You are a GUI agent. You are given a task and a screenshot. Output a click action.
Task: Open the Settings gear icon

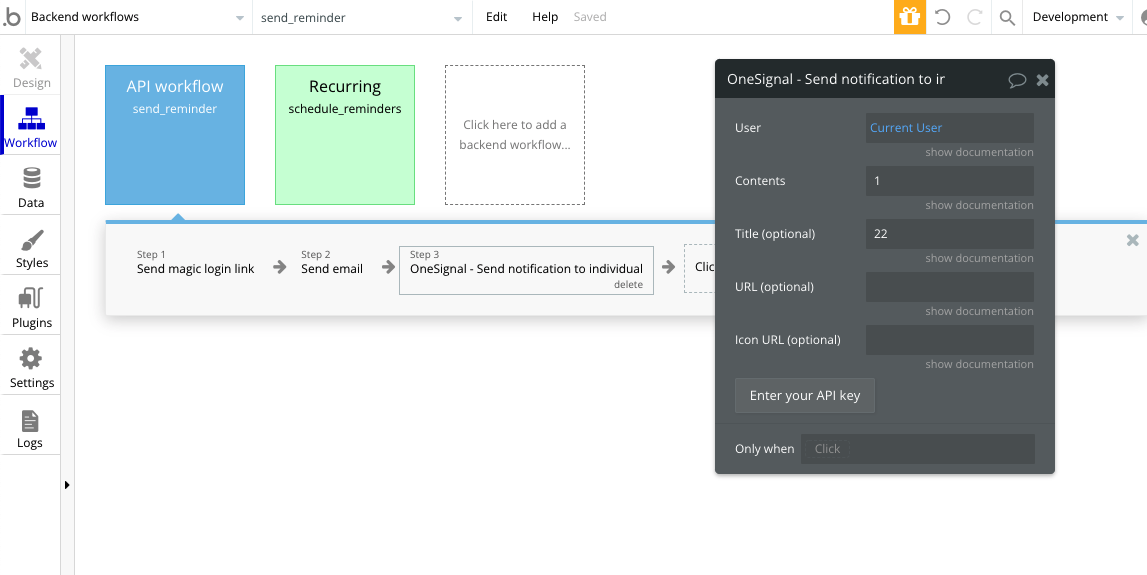pos(31,358)
